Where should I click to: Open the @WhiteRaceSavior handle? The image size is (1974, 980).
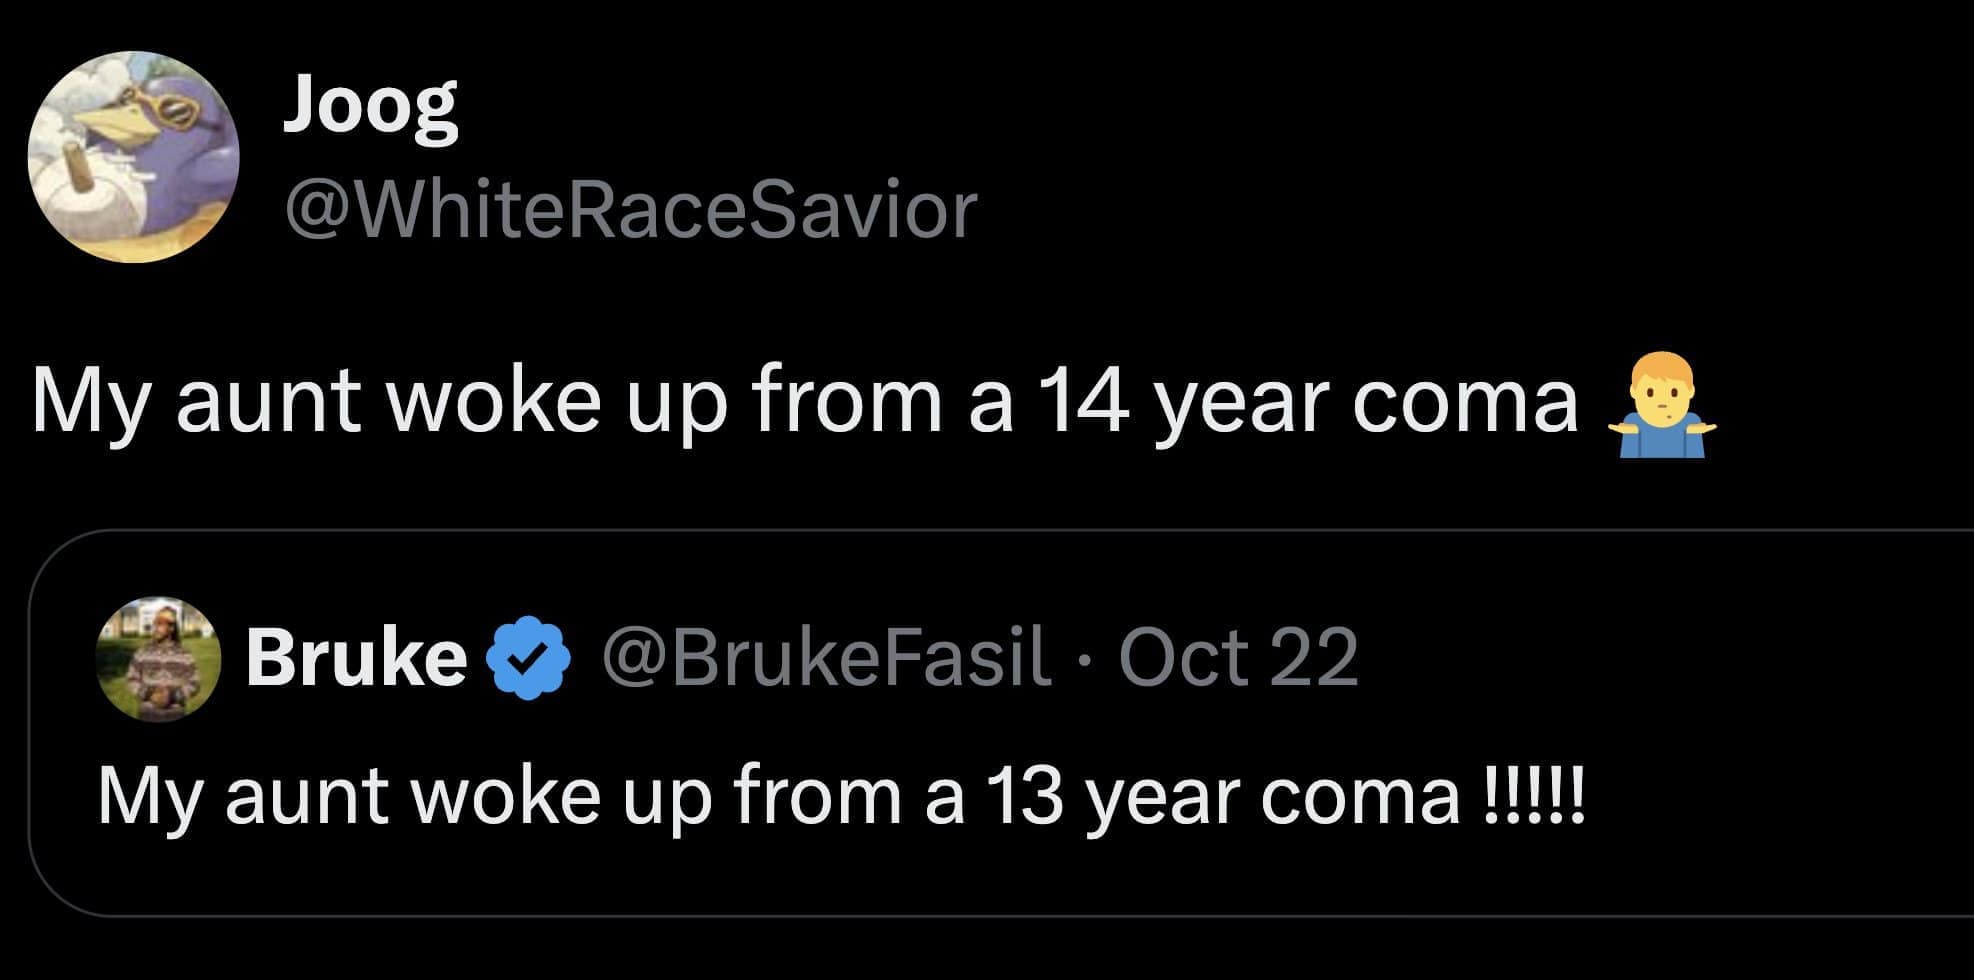630,210
